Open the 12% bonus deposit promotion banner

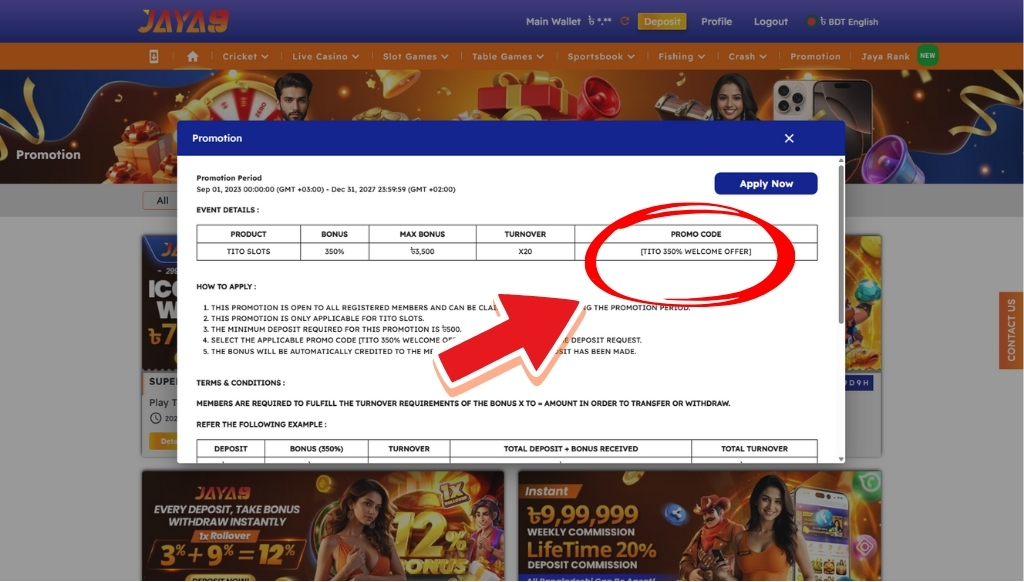(x=323, y=526)
